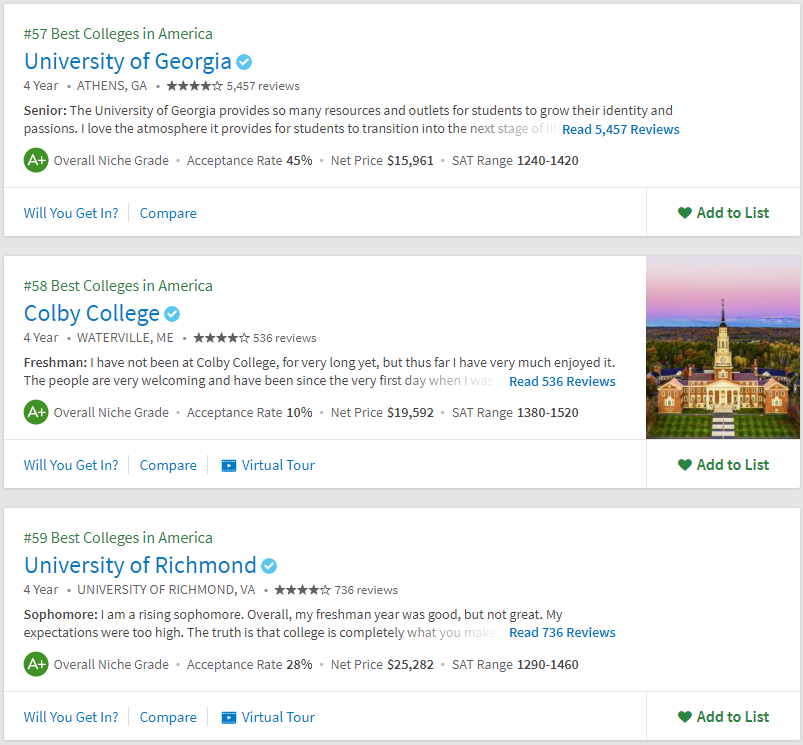Add Colby College to list
The width and height of the screenshot is (803, 745).
point(723,464)
